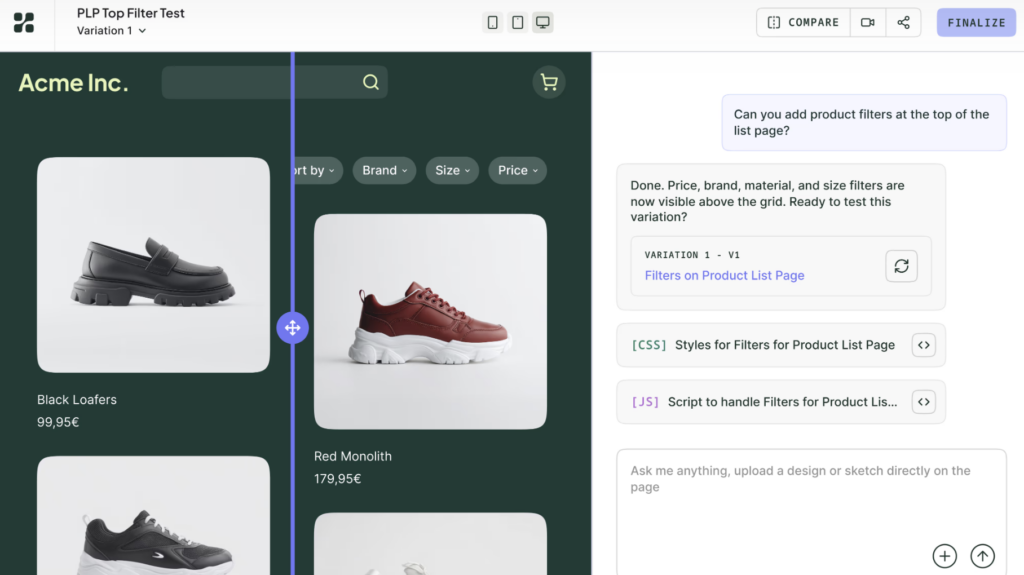1024x575 pixels.
Task: Expand the Variation 1 dropdown
Action: pos(111,31)
